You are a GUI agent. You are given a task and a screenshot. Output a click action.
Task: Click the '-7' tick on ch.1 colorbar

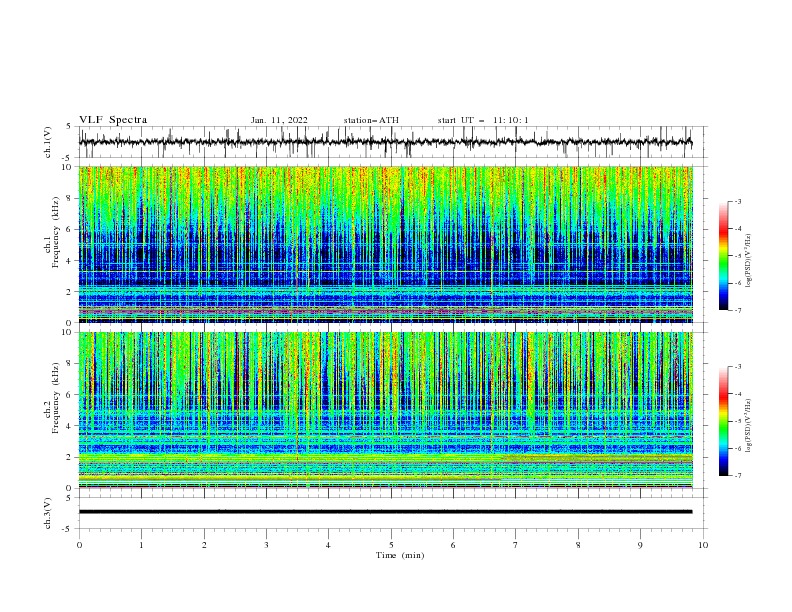coord(737,310)
